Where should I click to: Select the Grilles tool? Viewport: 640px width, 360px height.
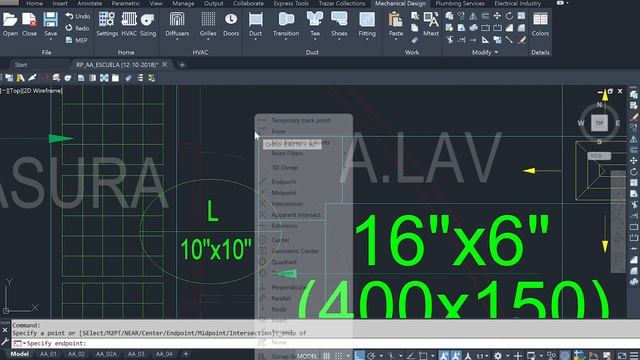(x=208, y=23)
